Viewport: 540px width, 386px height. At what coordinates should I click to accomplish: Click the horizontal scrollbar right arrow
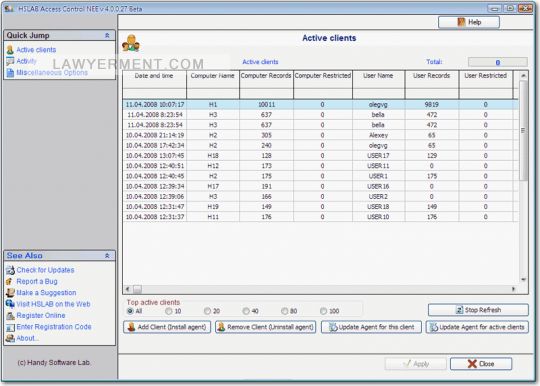pyautogui.click(x=513, y=289)
